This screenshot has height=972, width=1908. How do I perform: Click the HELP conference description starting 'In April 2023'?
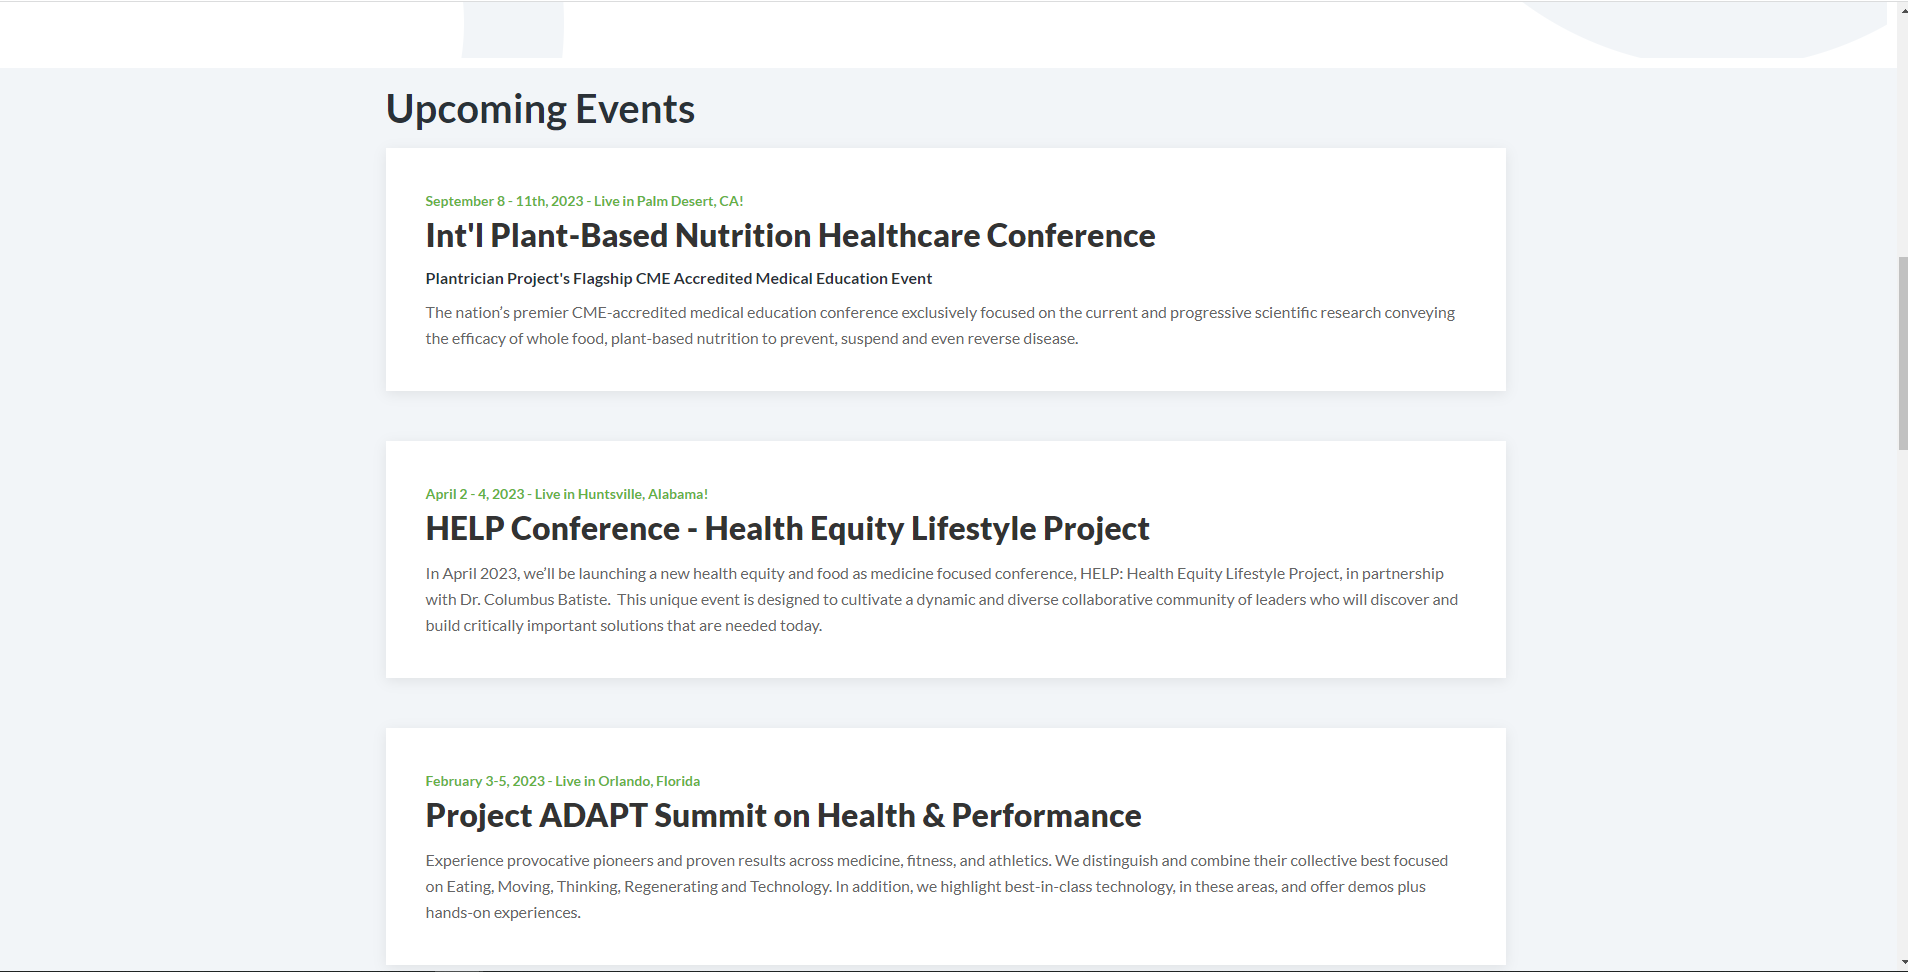pos(941,600)
